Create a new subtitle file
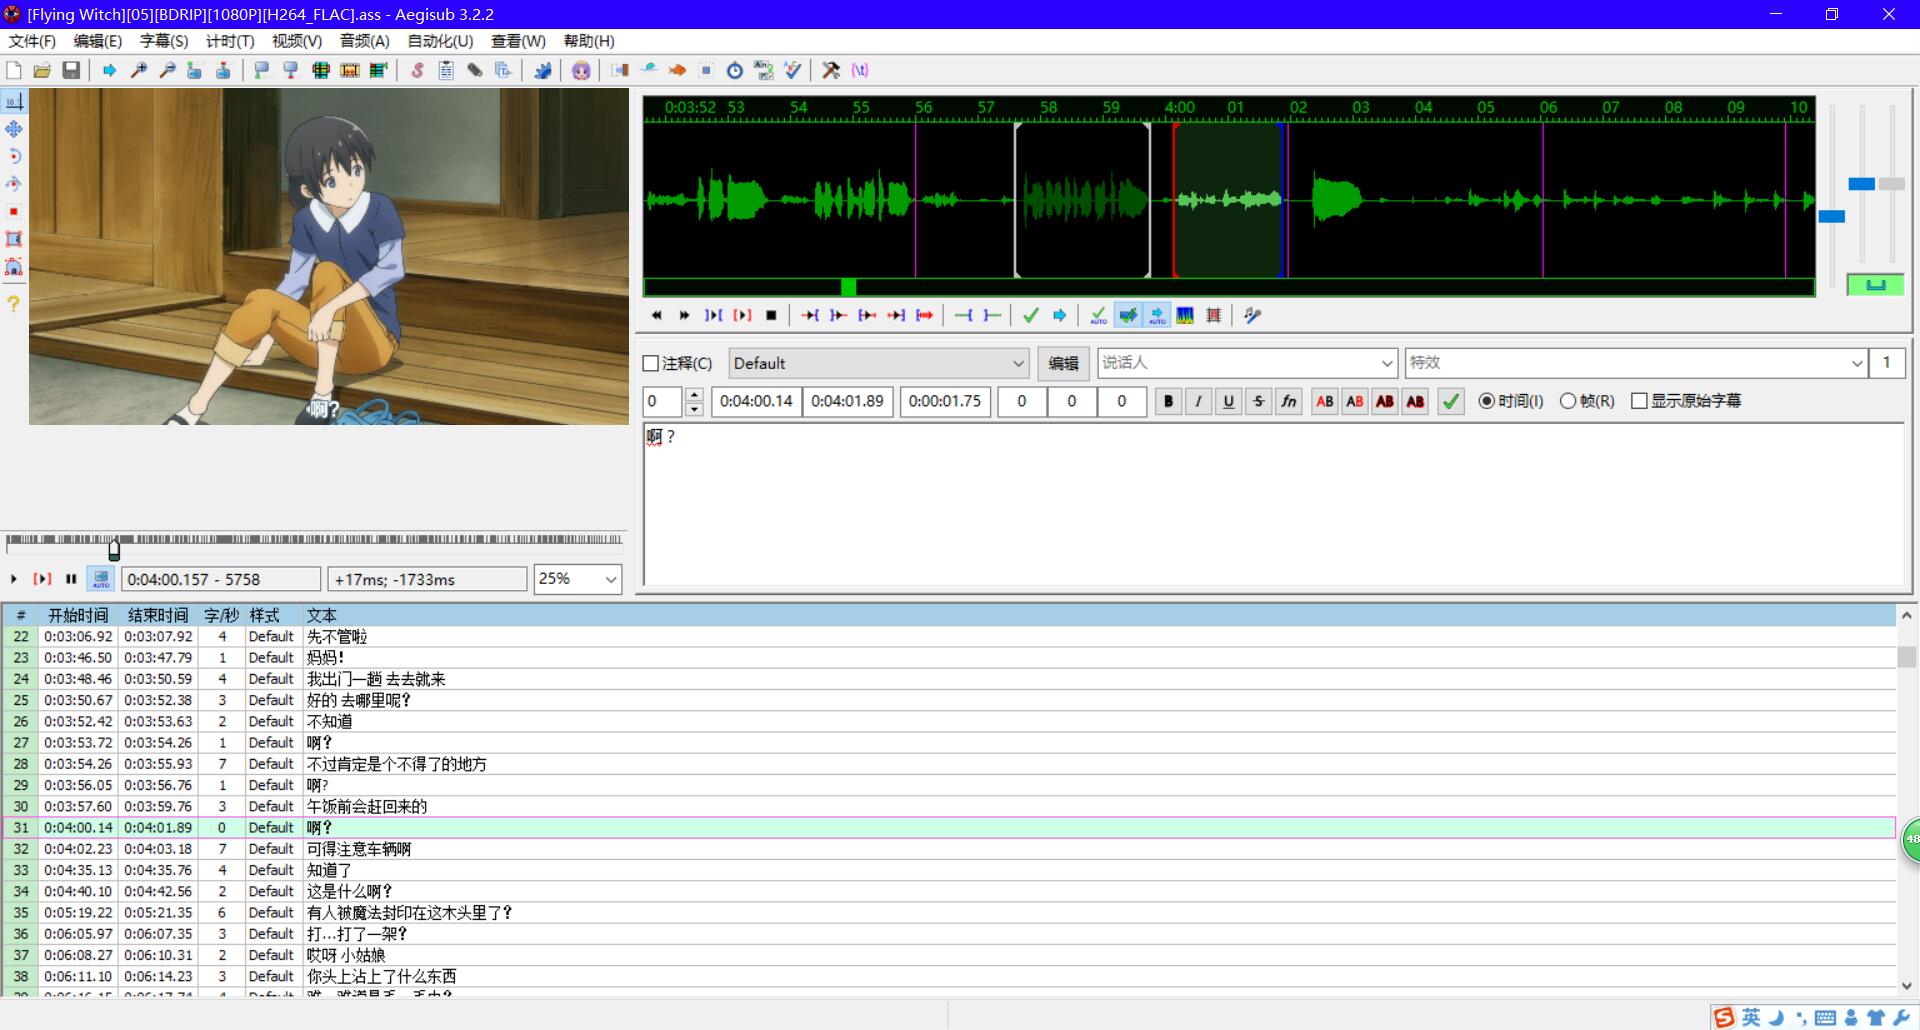The image size is (1920, 1030). point(14,70)
